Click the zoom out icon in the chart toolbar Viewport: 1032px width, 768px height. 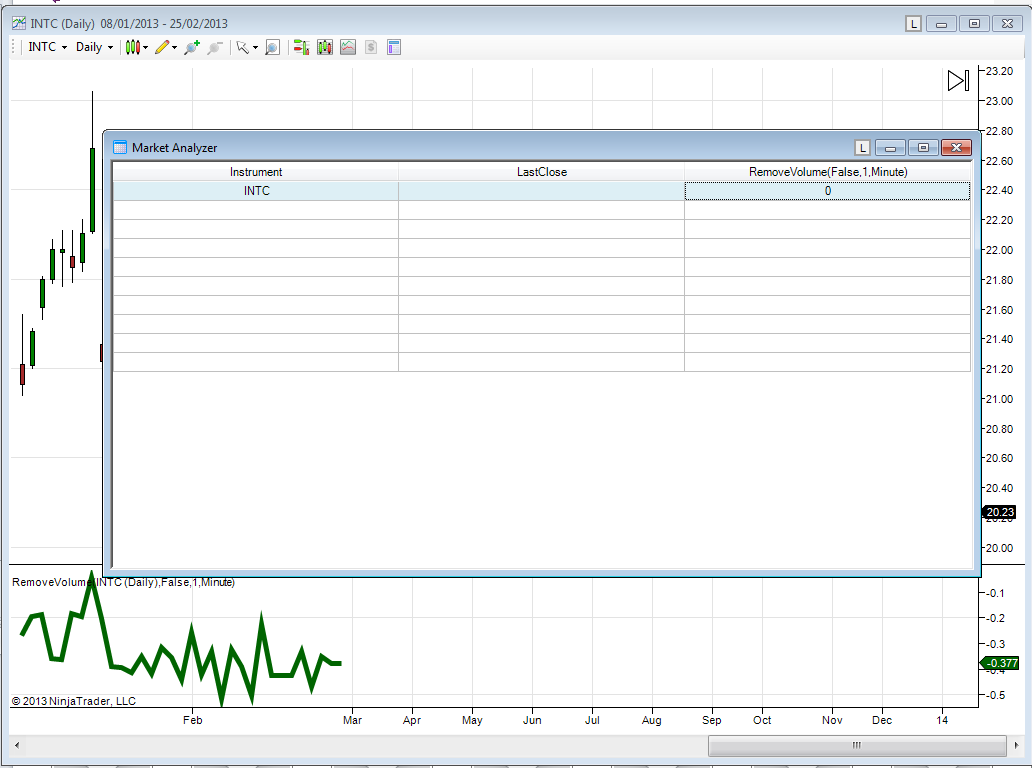(x=214, y=47)
